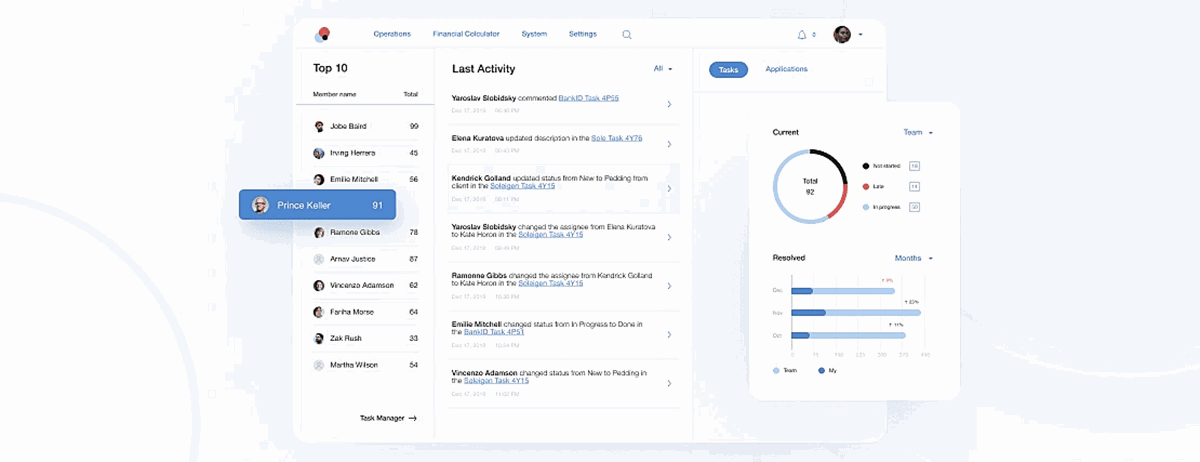Image resolution: width=1200 pixels, height=462 pixels.
Task: Toggle the My legend marker under Resolved chart
Action: pos(822,371)
